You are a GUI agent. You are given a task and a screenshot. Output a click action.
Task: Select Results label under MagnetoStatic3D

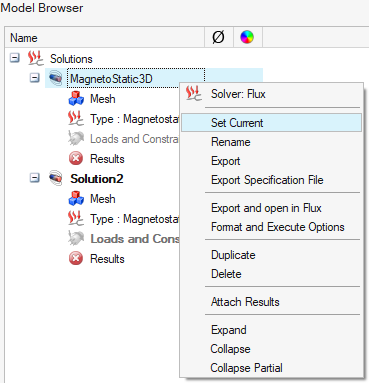pos(107,159)
